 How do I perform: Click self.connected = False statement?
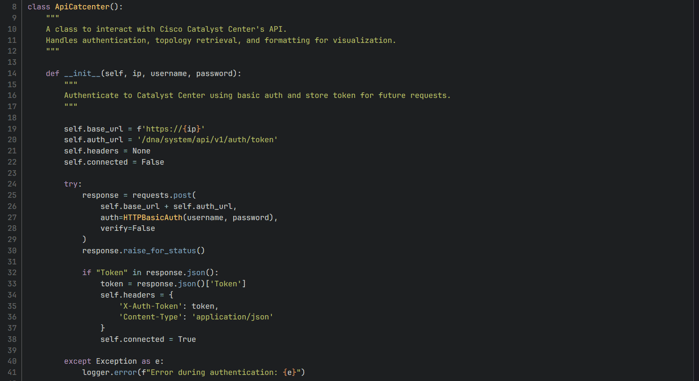(114, 162)
